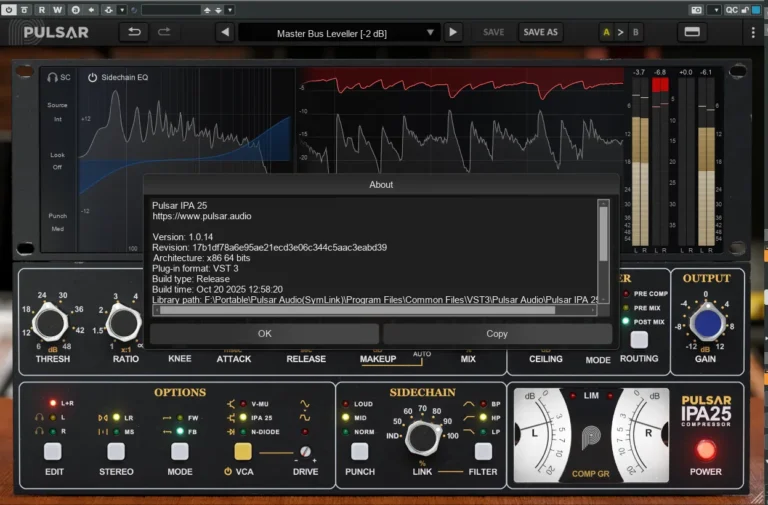Click the blue output GAIN knob
The width and height of the screenshot is (768, 505).
pos(706,322)
